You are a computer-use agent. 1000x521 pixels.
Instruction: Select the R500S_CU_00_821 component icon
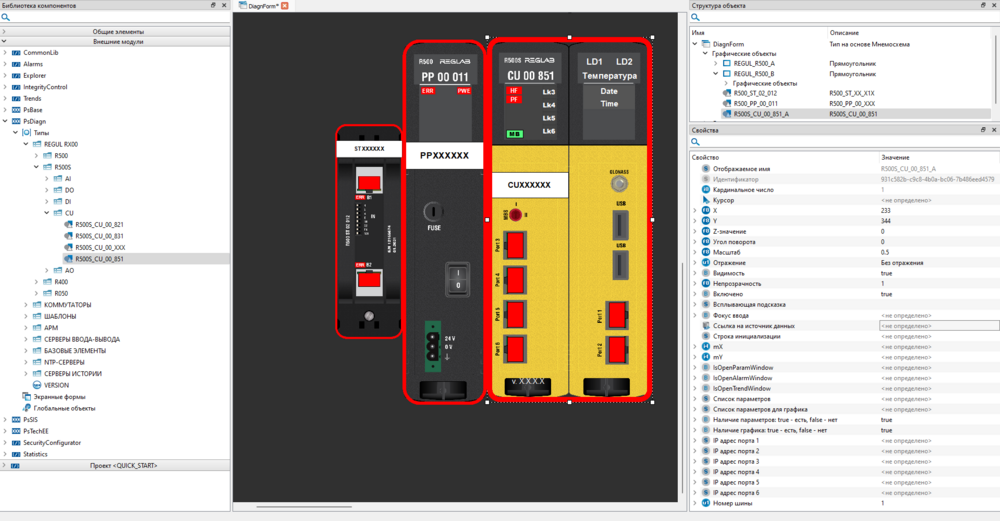tap(68, 225)
